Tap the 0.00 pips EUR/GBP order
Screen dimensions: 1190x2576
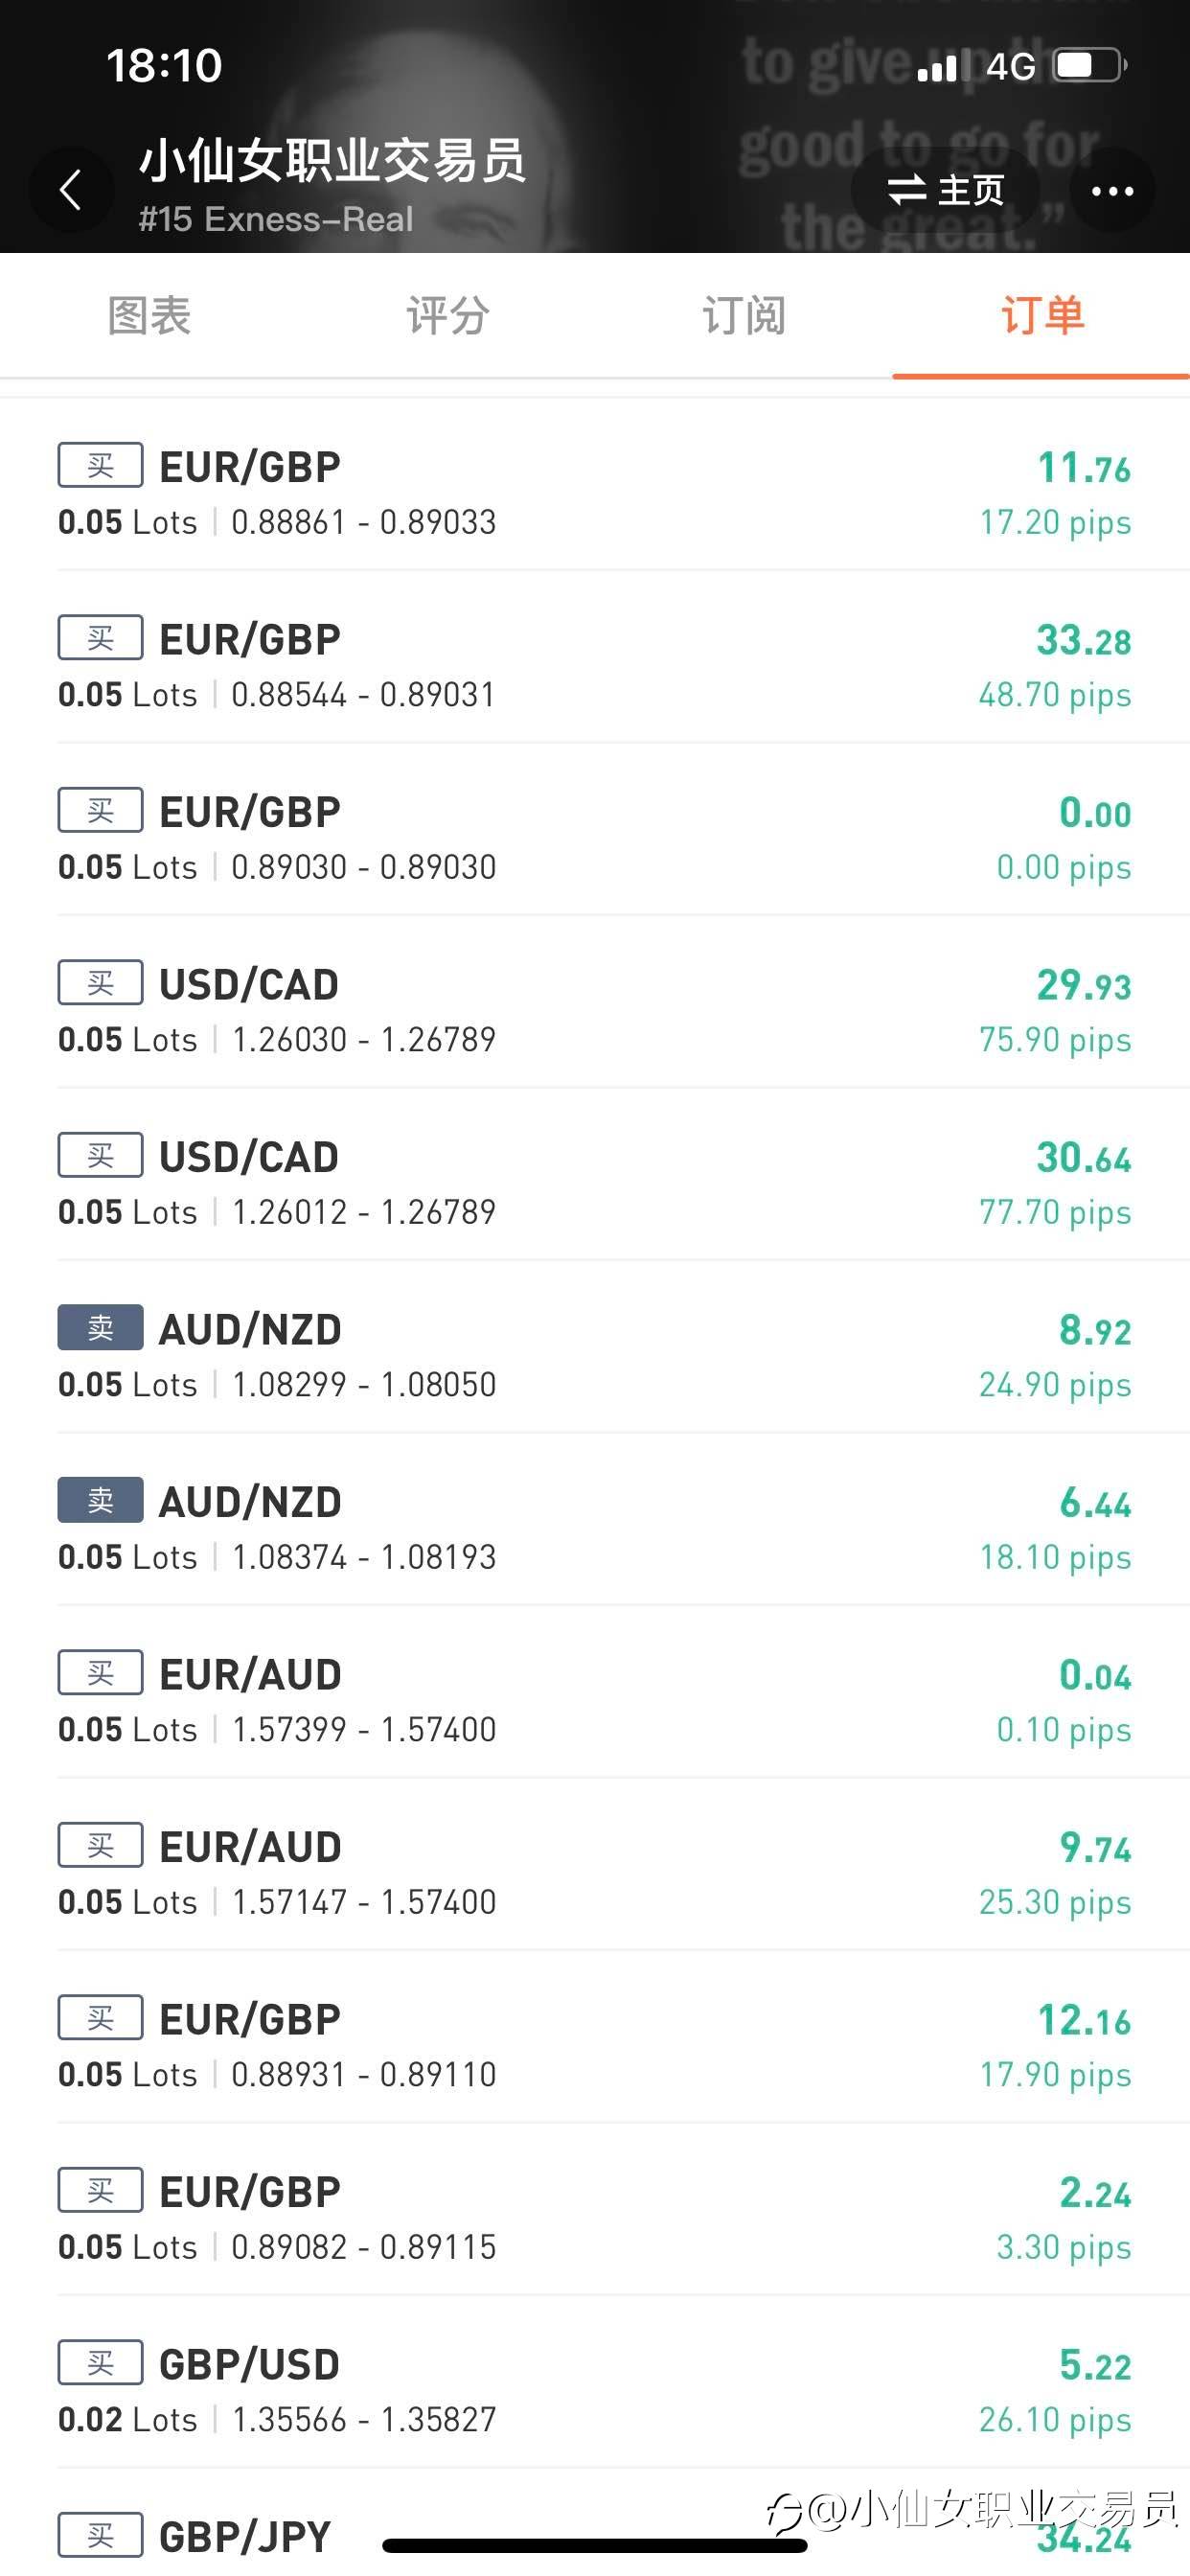(x=594, y=838)
